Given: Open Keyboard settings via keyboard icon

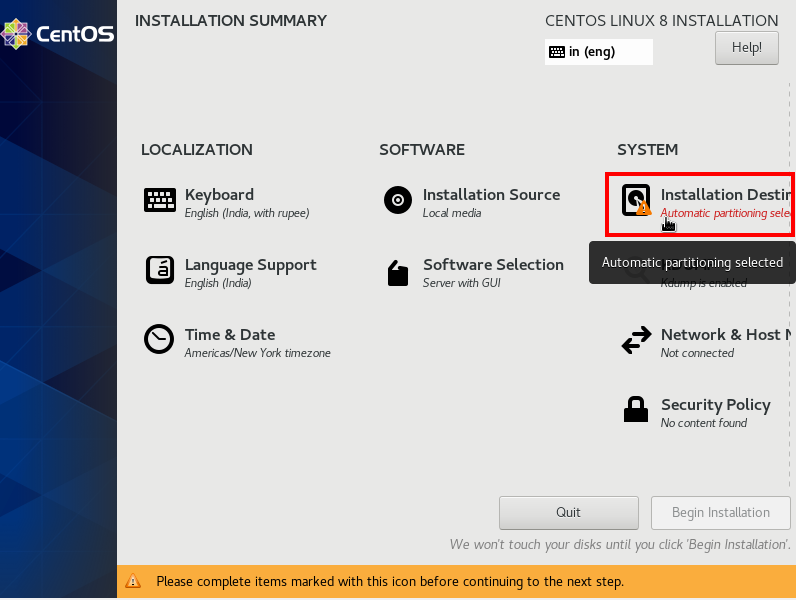Looking at the screenshot, I should [160, 200].
